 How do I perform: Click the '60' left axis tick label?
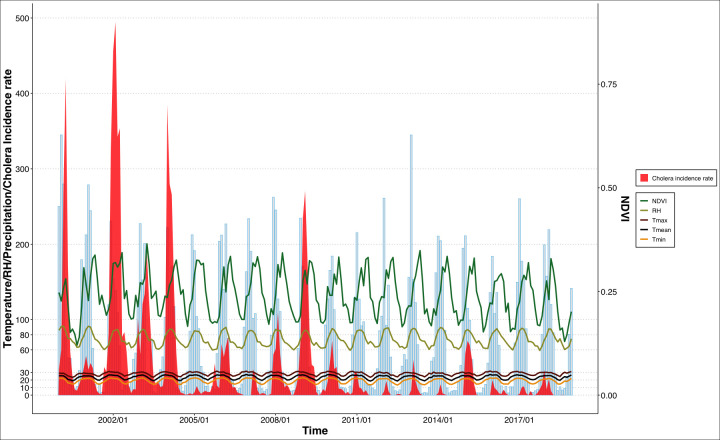coord(25,350)
